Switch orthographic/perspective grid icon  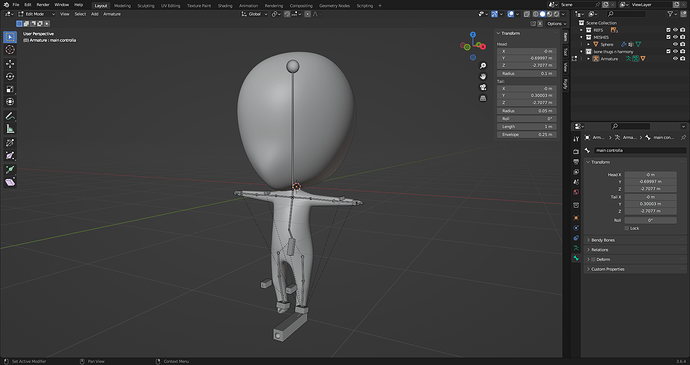(483, 98)
